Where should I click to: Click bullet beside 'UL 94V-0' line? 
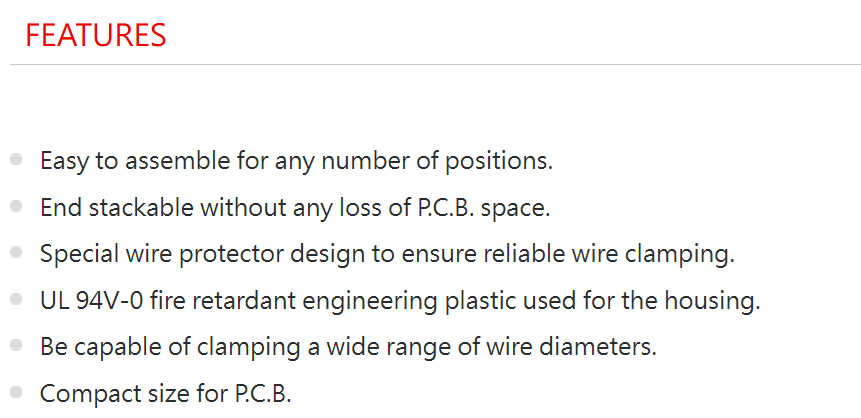16,299
